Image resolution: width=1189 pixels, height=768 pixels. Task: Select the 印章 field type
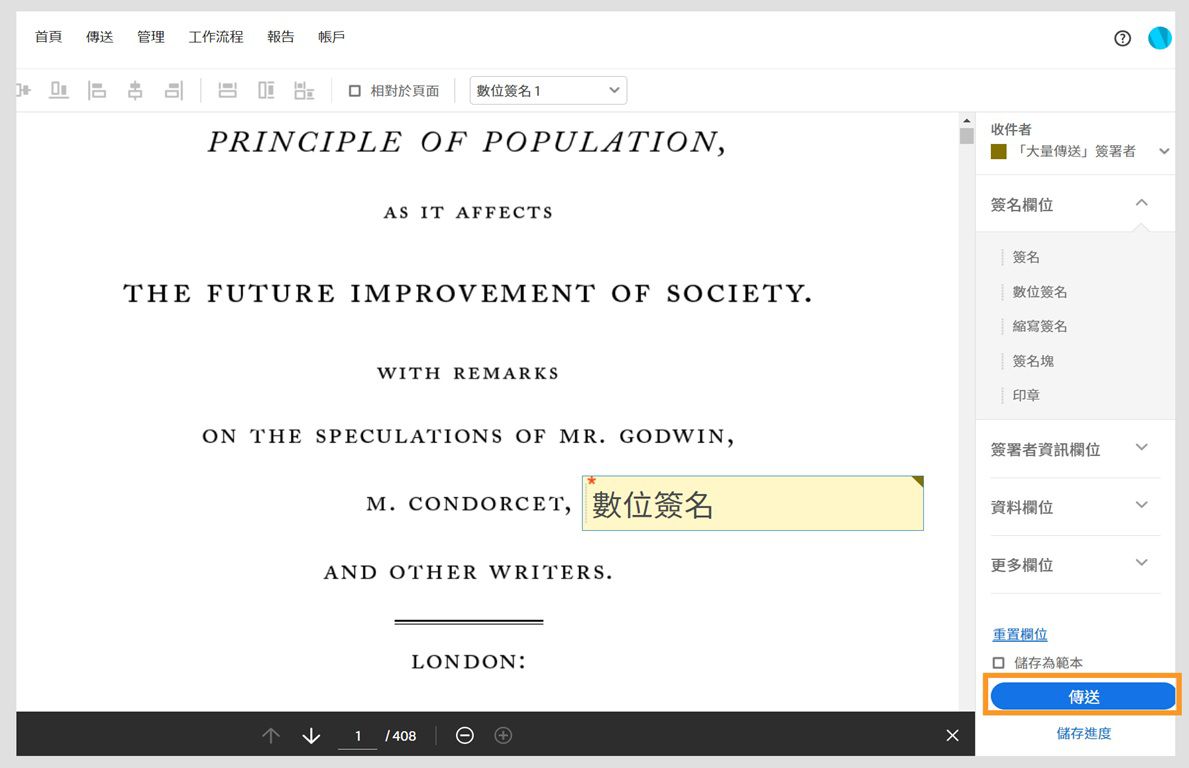tap(1025, 395)
